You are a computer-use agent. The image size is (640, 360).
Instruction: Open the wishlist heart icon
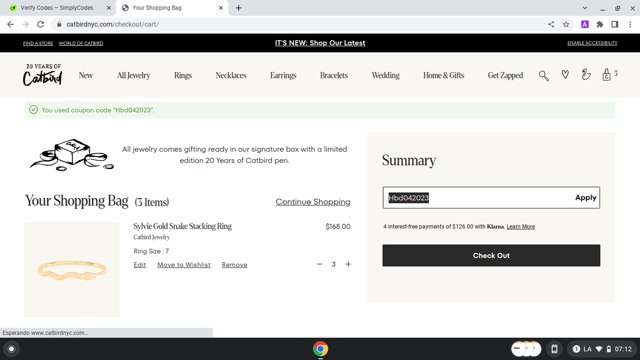click(565, 75)
